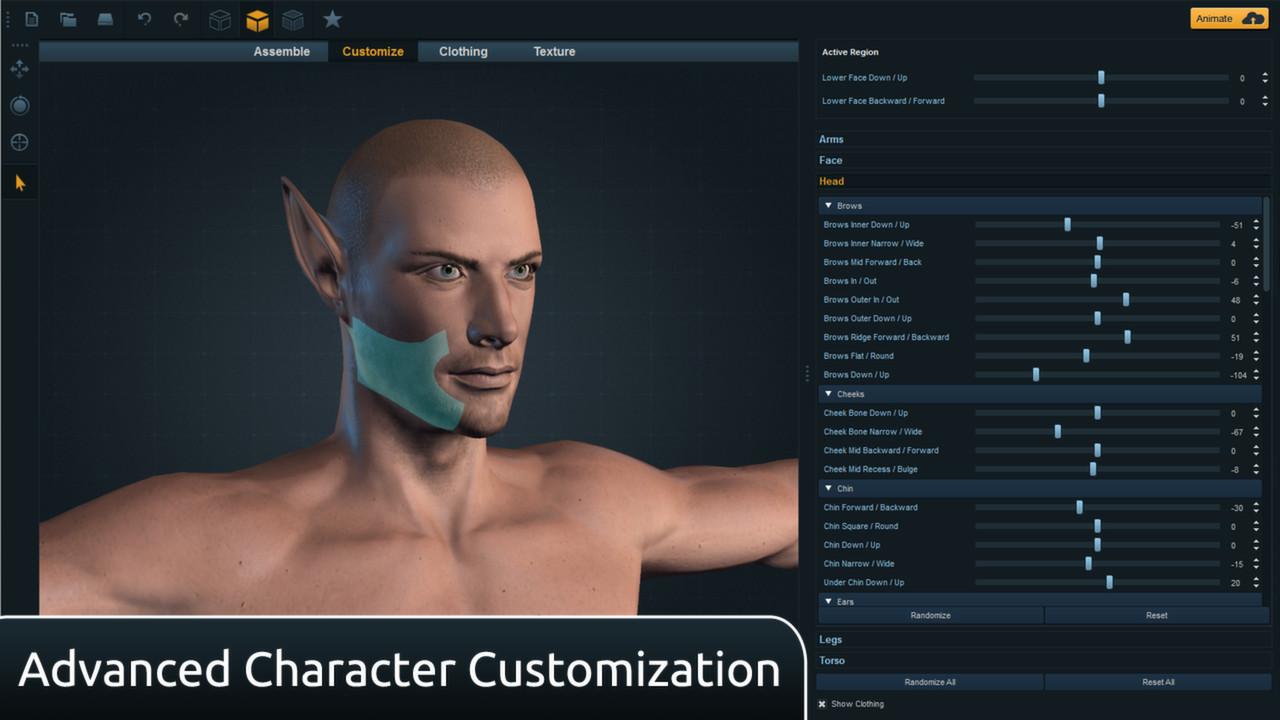Select the arrow pointer tool in the sidebar
Screen dimensions: 1280x720
coord(19,182)
